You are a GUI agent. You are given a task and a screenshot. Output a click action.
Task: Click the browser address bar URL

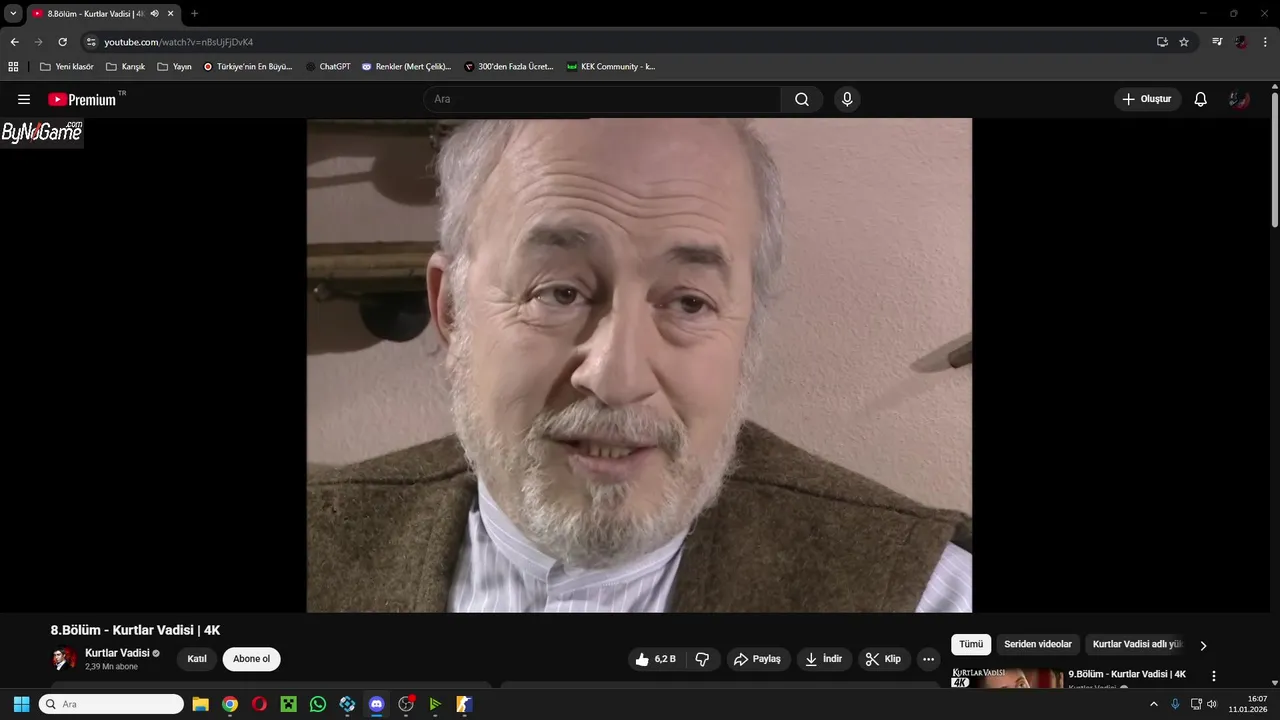click(179, 42)
